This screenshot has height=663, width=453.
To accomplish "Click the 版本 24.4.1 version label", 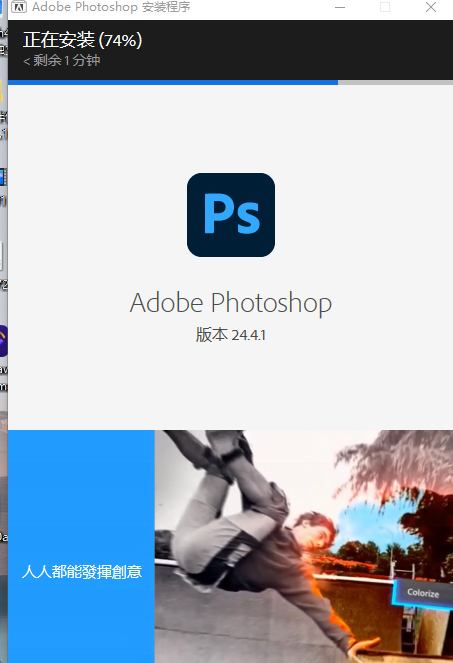I will pos(231,335).
